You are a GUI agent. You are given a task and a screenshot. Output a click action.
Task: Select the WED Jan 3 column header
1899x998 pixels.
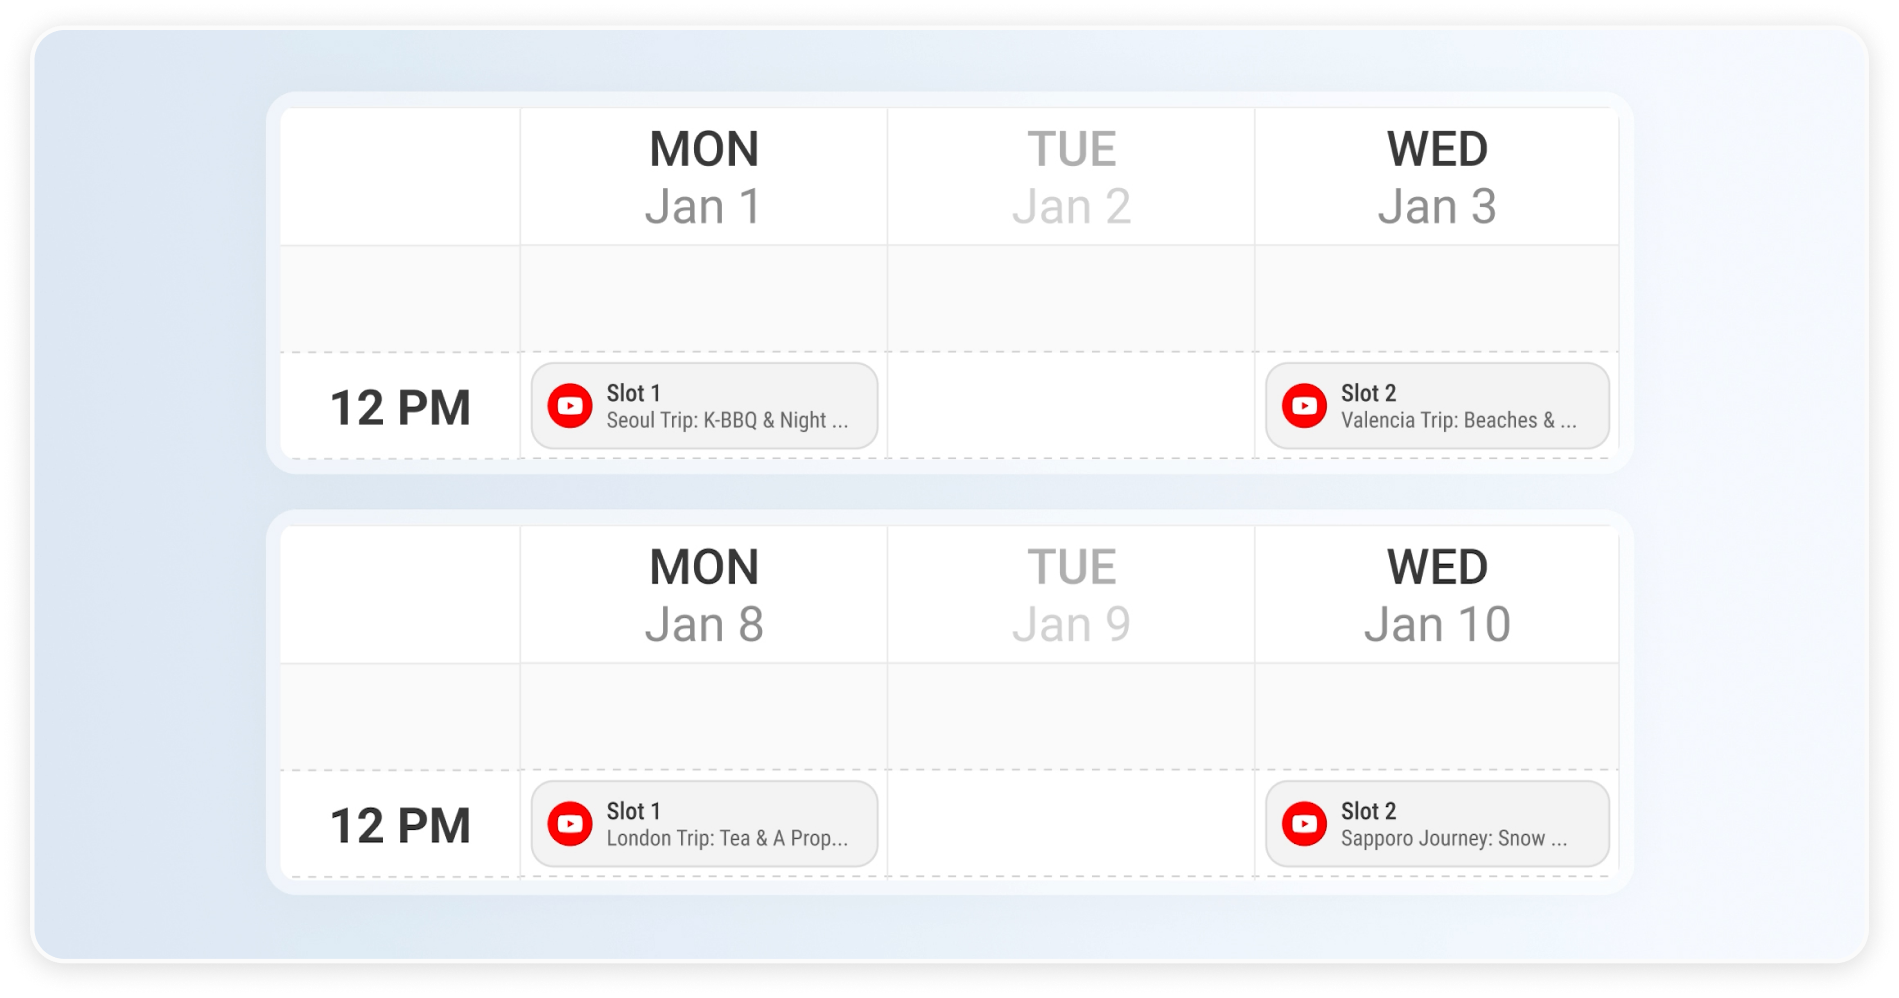(x=1437, y=177)
